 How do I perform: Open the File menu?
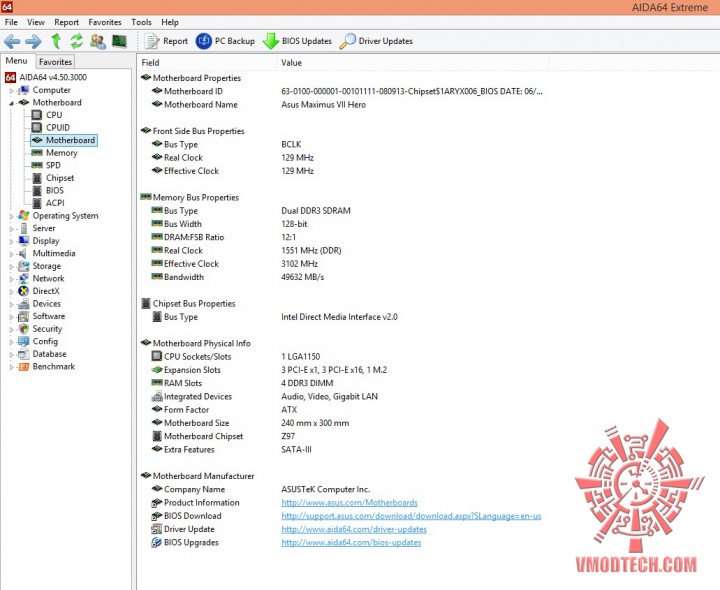11,22
